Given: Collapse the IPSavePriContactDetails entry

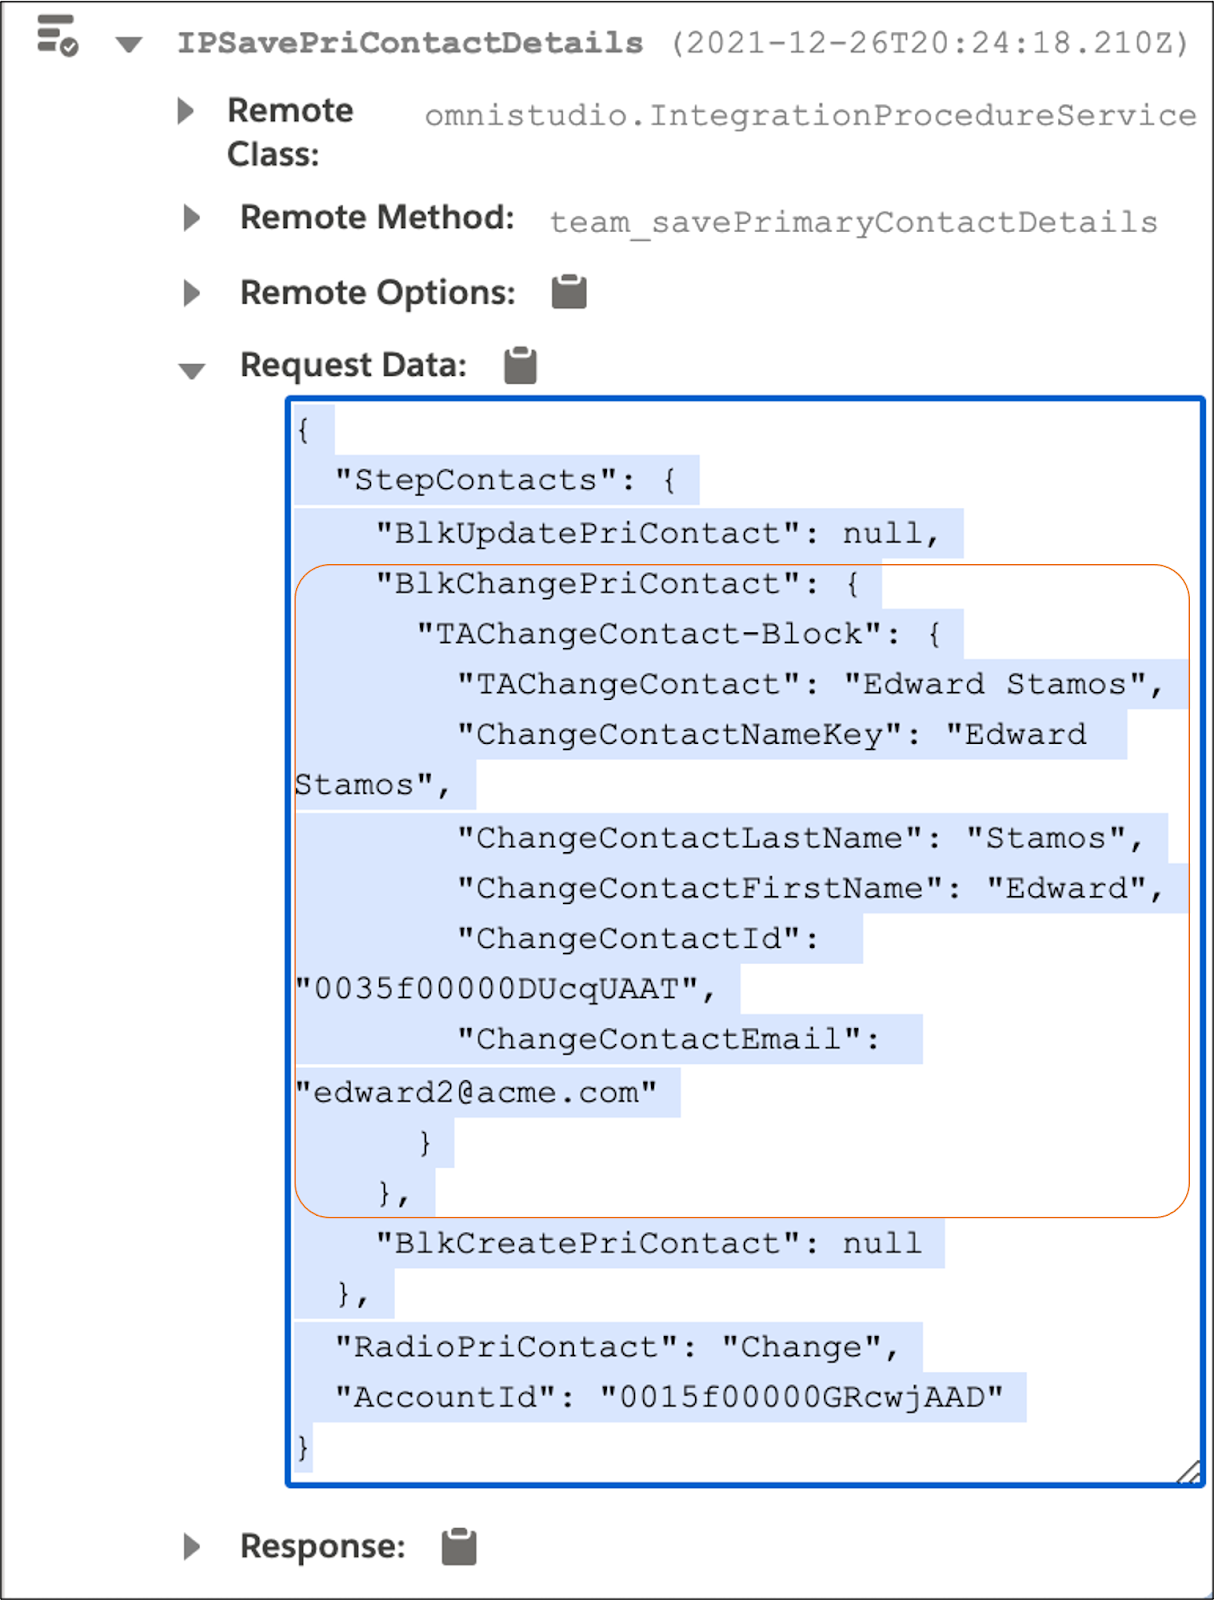Looking at the screenshot, I should pos(129,44).
